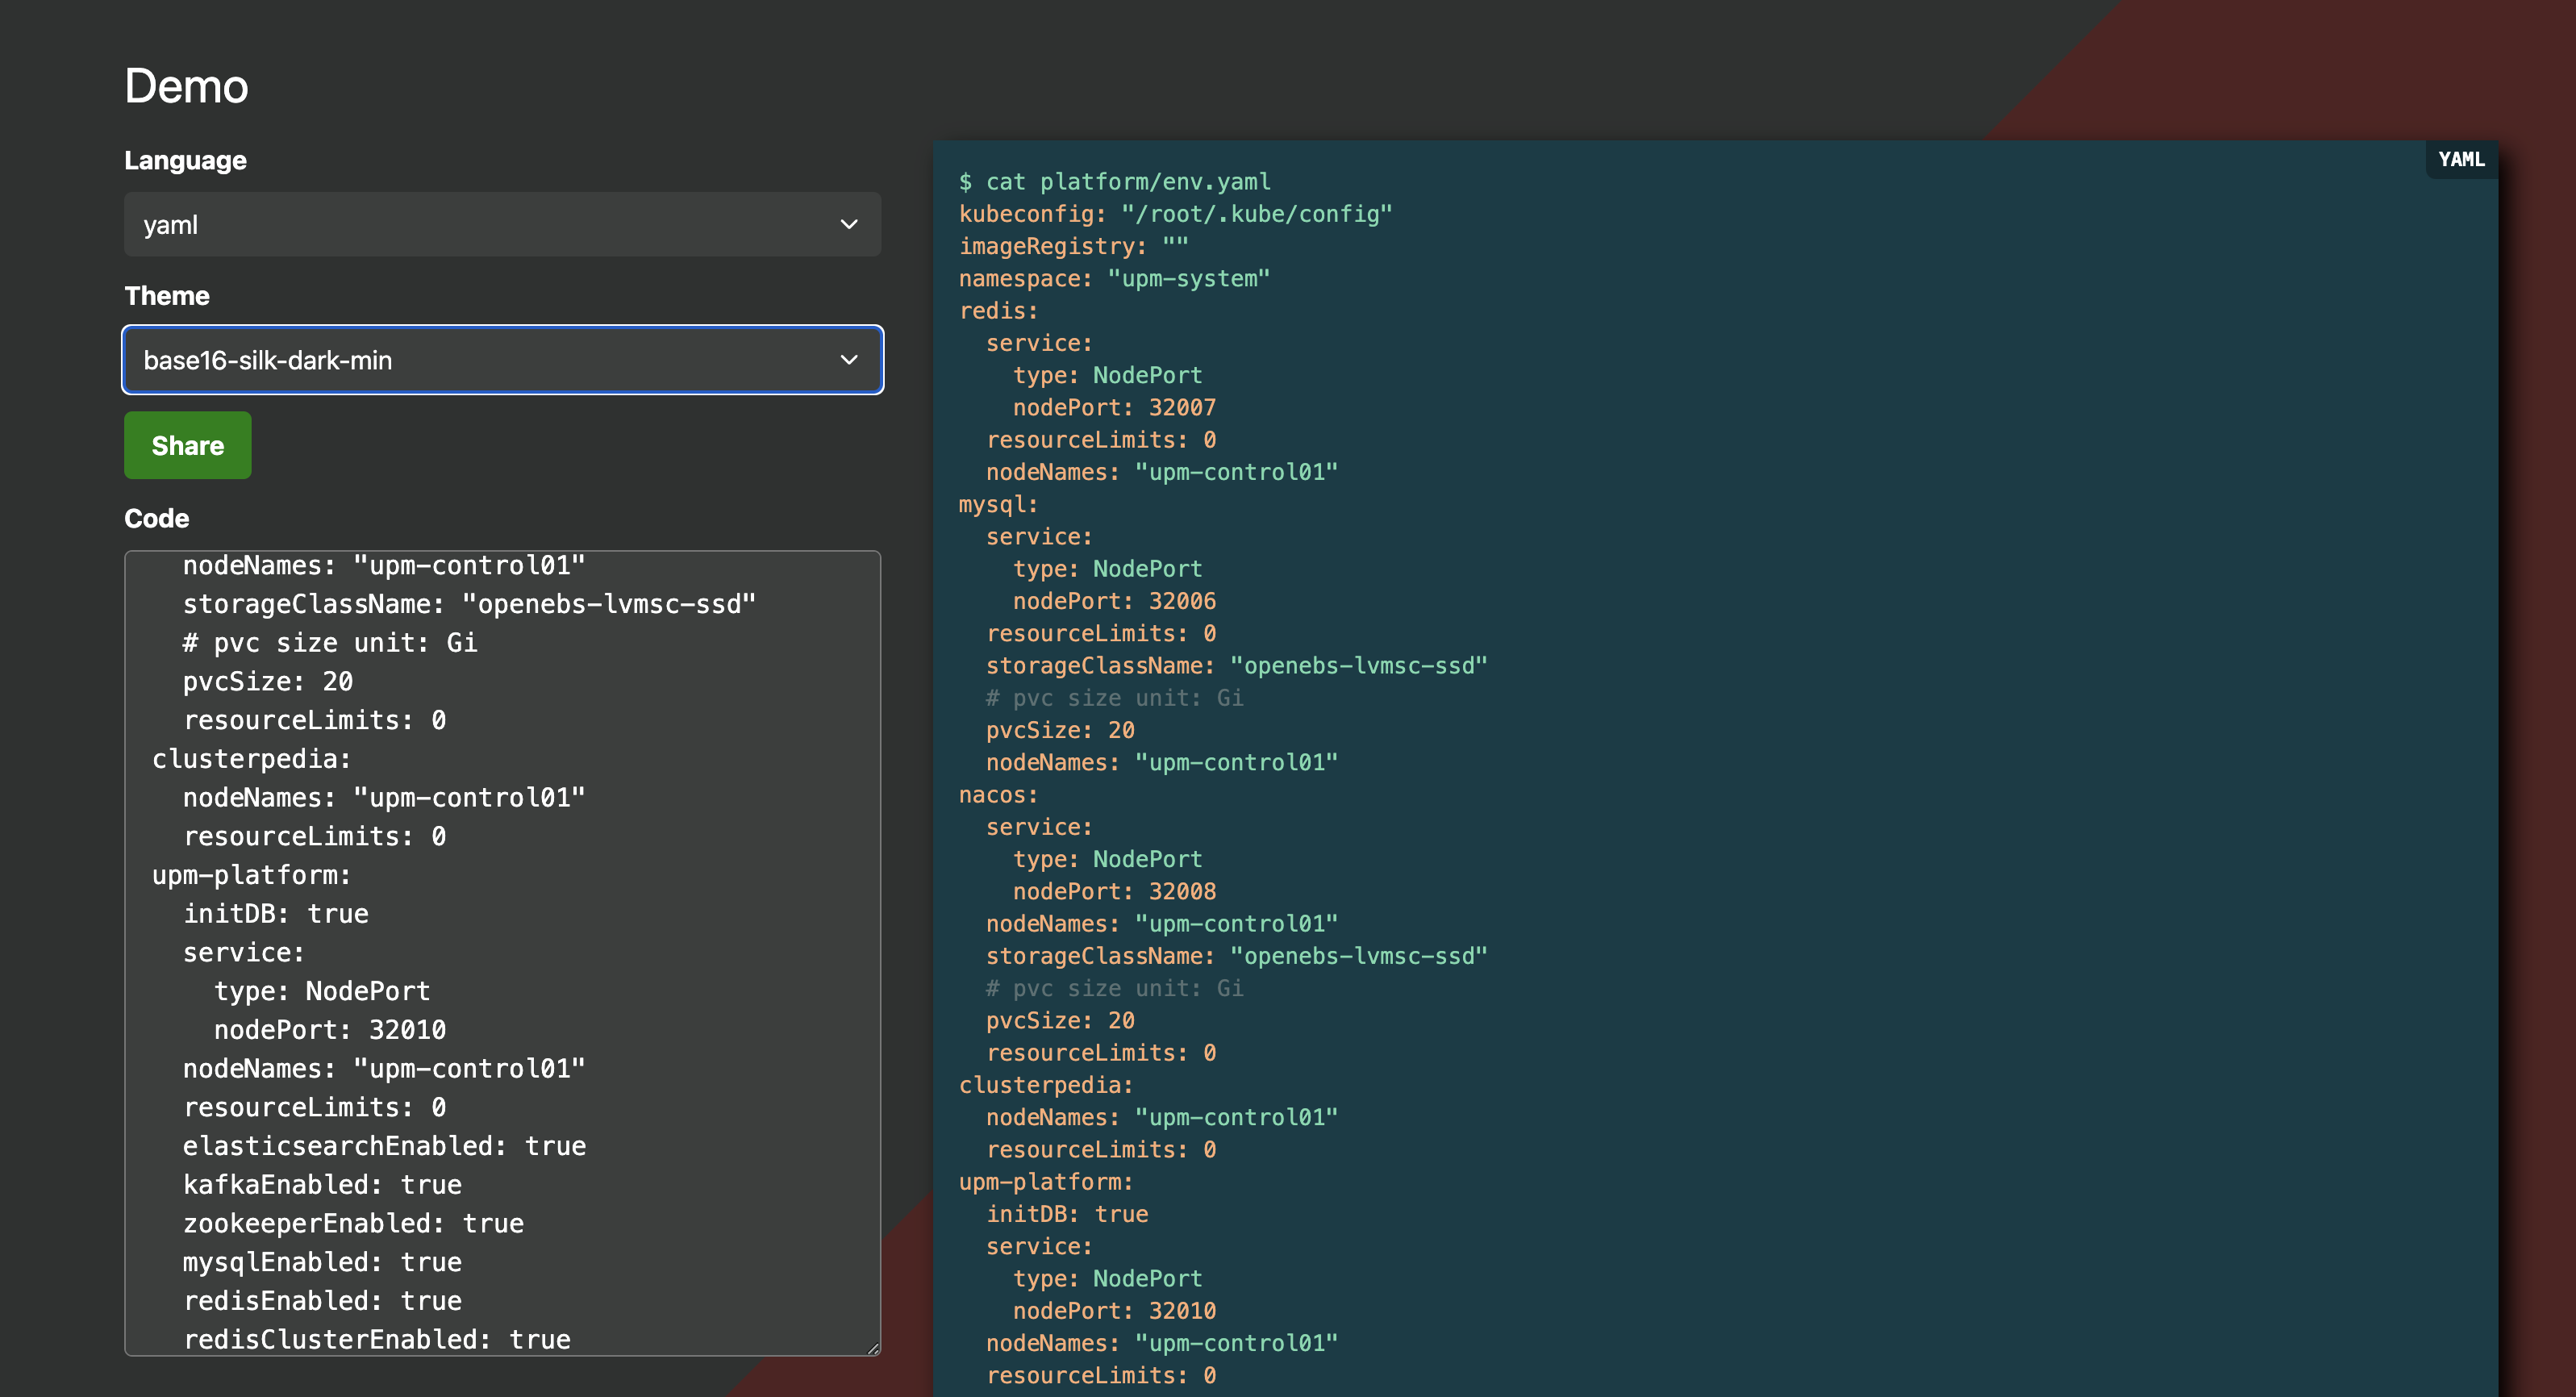Click 'zookeeperEnabled: true' in Code textarea

(353, 1224)
